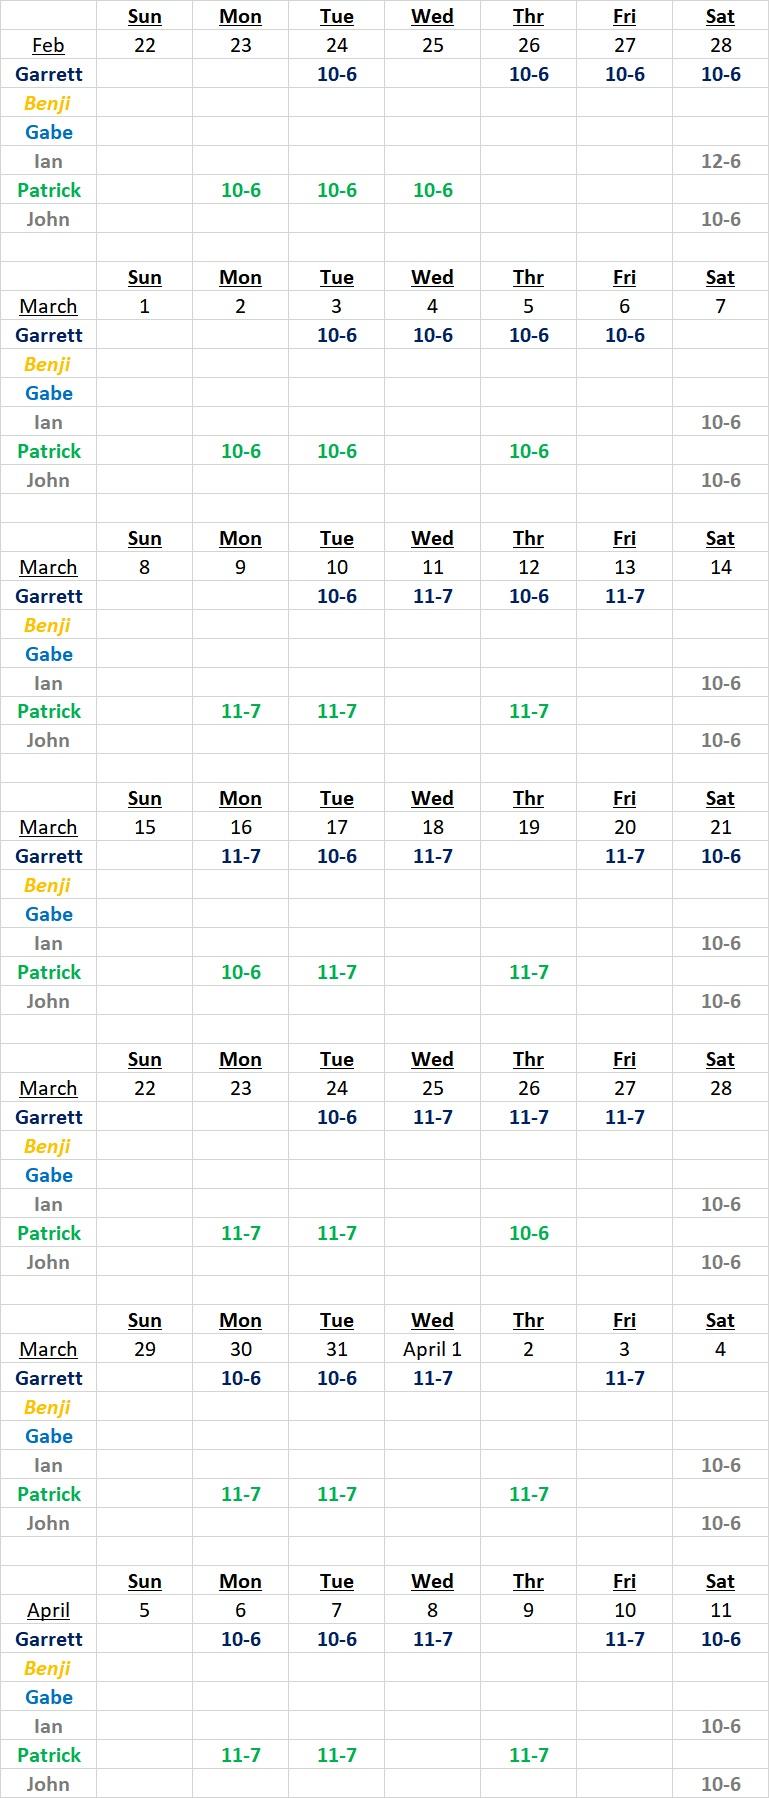Screen dimensions: 769x1798
Task: Click Garrett's 11-7 shift on April 3
Action: (624, 1378)
